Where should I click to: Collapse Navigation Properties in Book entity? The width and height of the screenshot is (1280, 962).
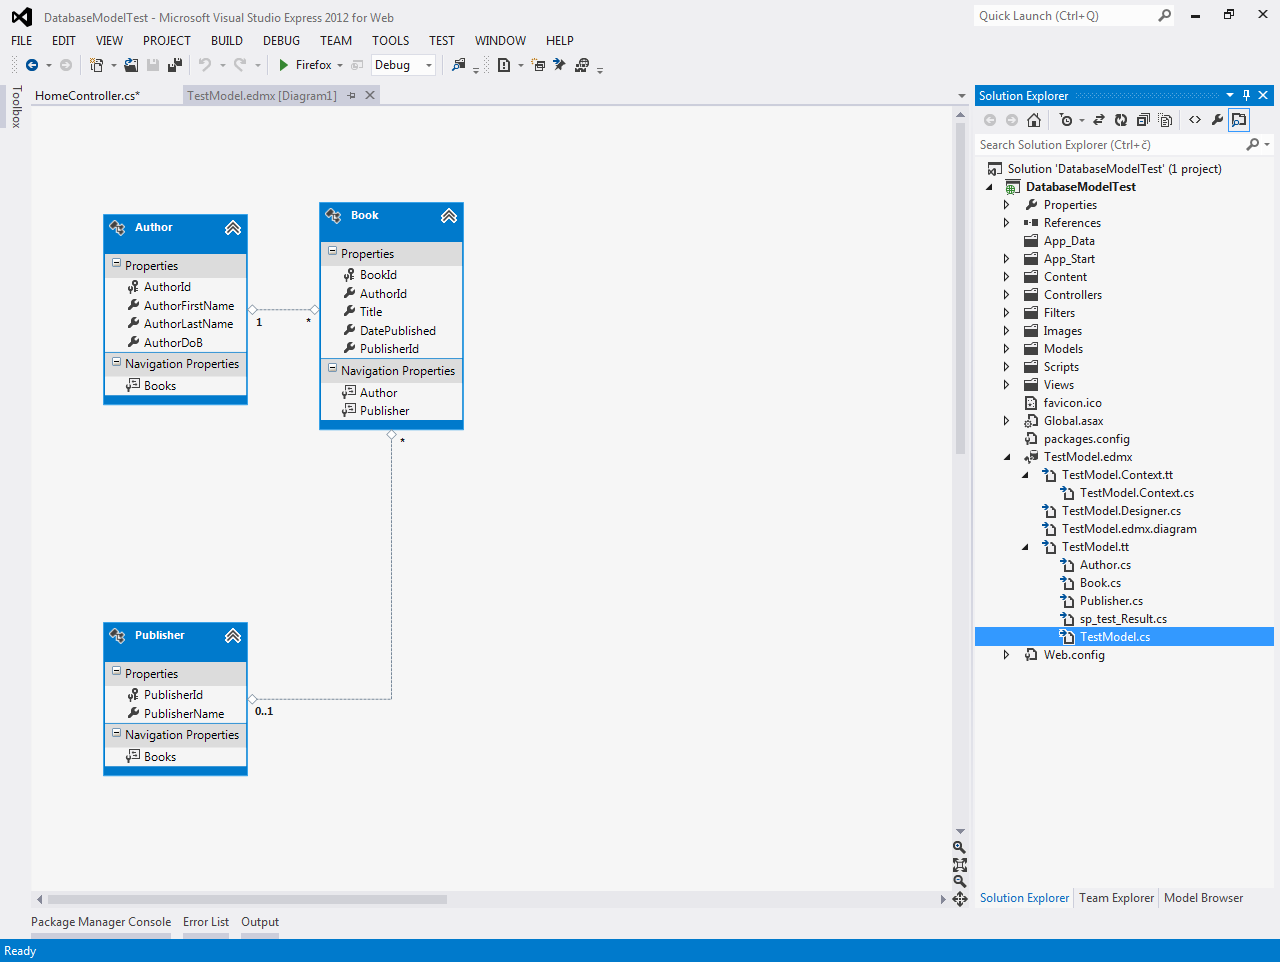click(332, 370)
